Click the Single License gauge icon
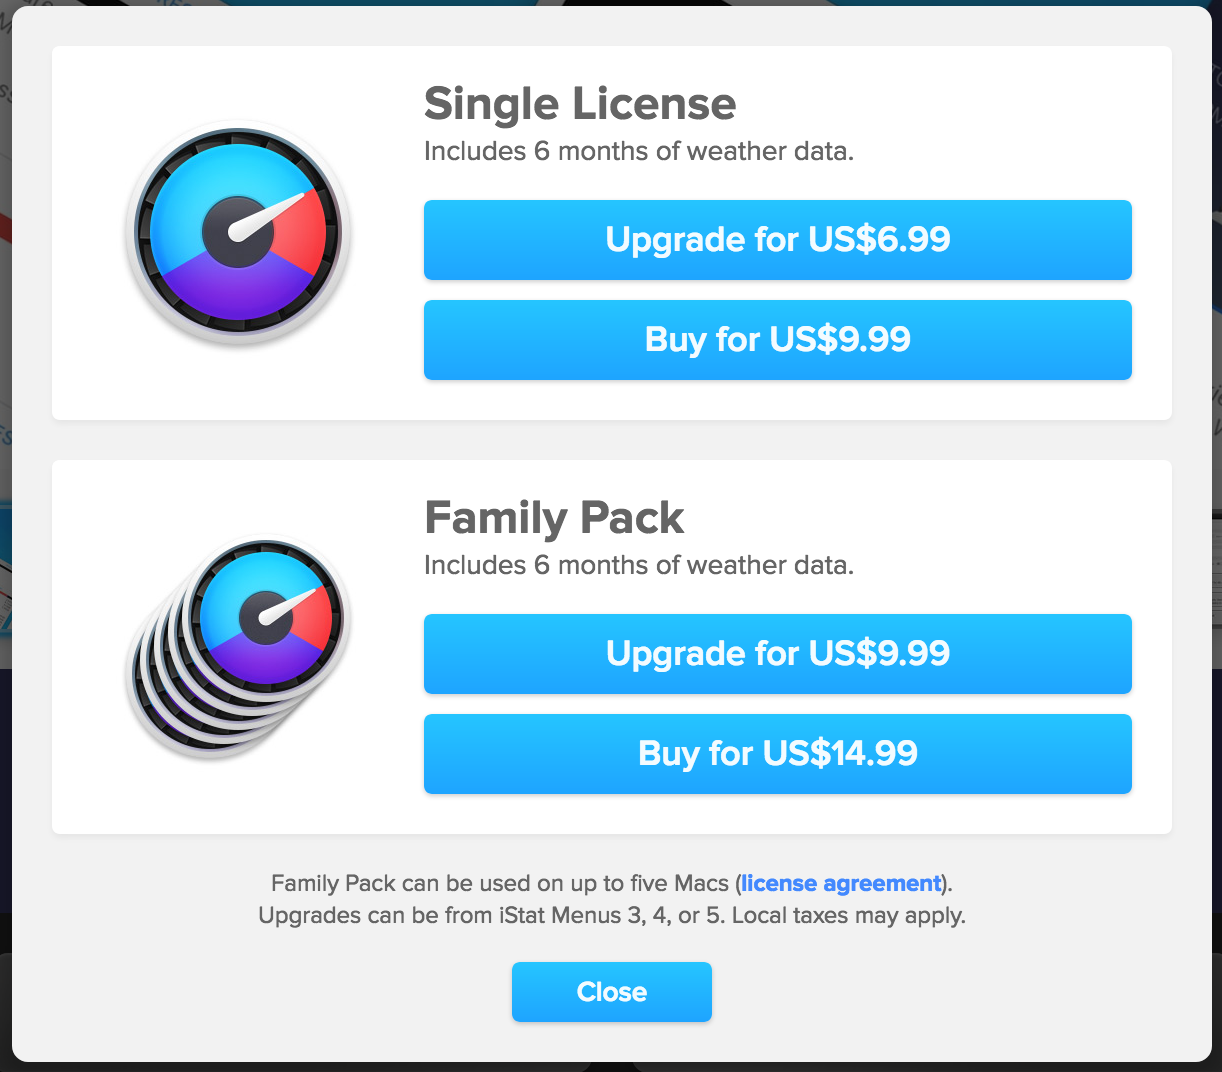The image size is (1222, 1072). point(237,234)
